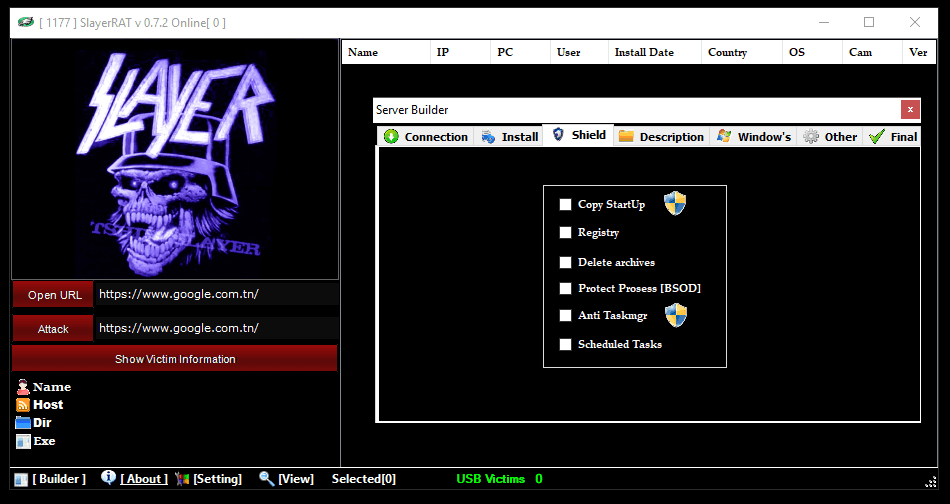
Task: Click the URL field beside Open URL
Action: pos(215,295)
